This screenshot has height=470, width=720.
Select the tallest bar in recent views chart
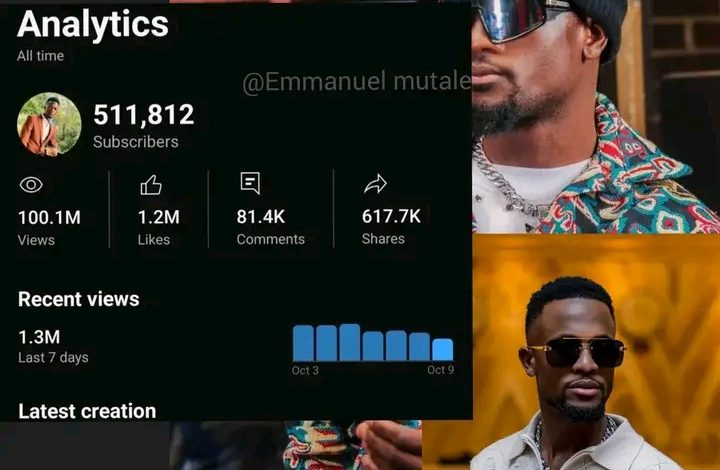(349, 342)
